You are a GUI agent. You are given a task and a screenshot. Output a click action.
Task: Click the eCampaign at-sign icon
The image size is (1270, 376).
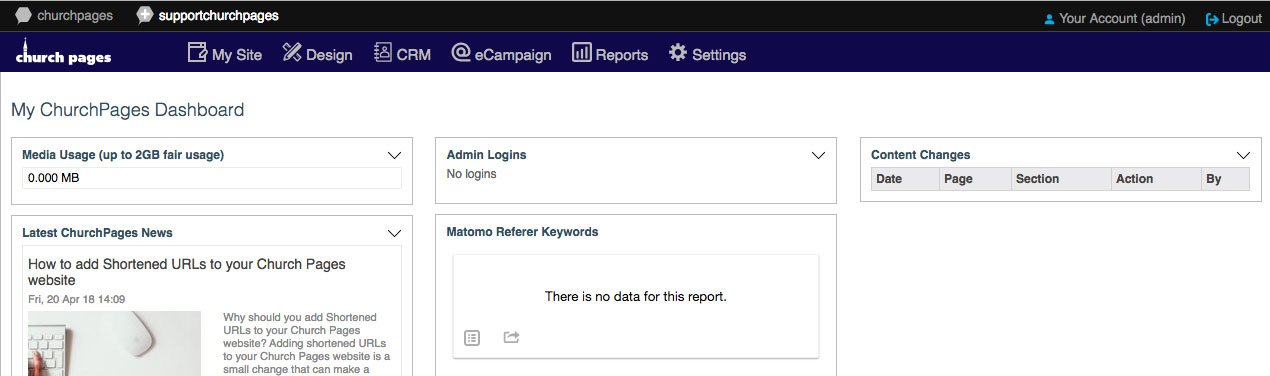pos(461,53)
